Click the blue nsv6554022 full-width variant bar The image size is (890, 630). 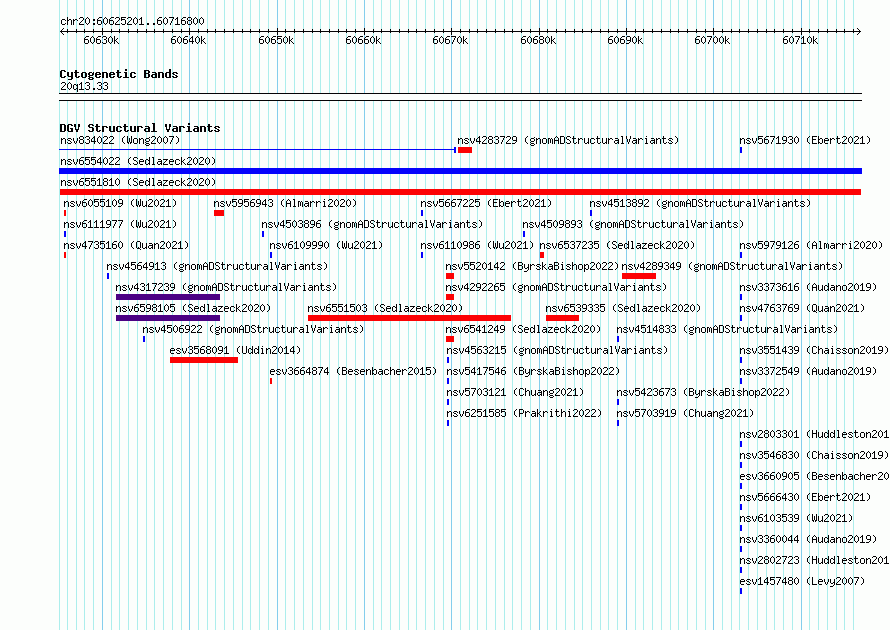point(460,171)
